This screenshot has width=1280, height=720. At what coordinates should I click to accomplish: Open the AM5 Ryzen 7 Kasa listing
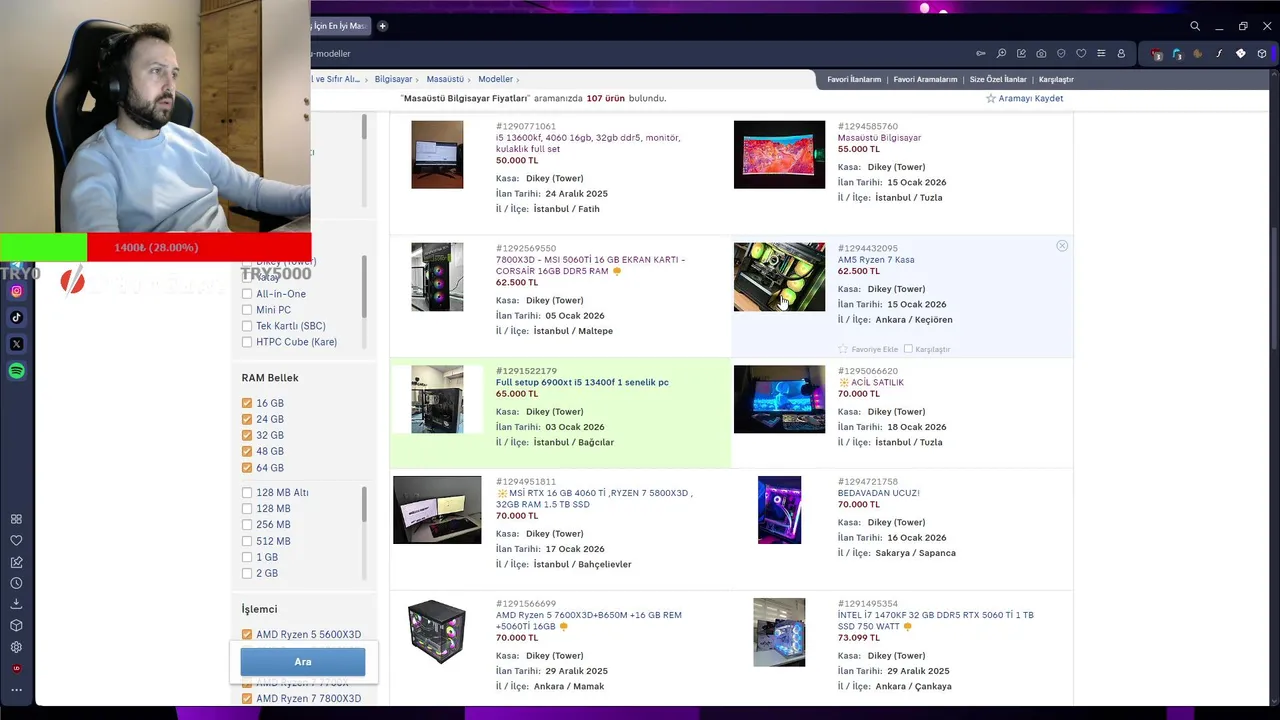[x=876, y=260]
